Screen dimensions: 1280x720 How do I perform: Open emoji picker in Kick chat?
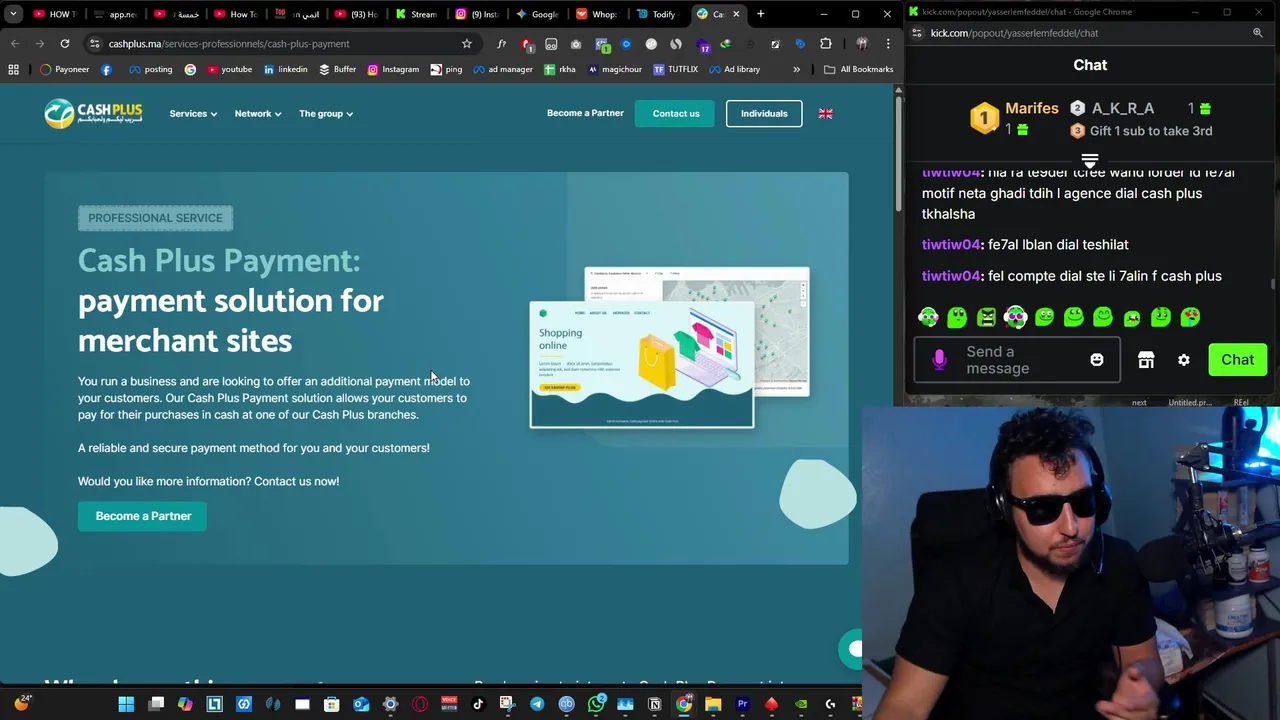(x=1097, y=360)
